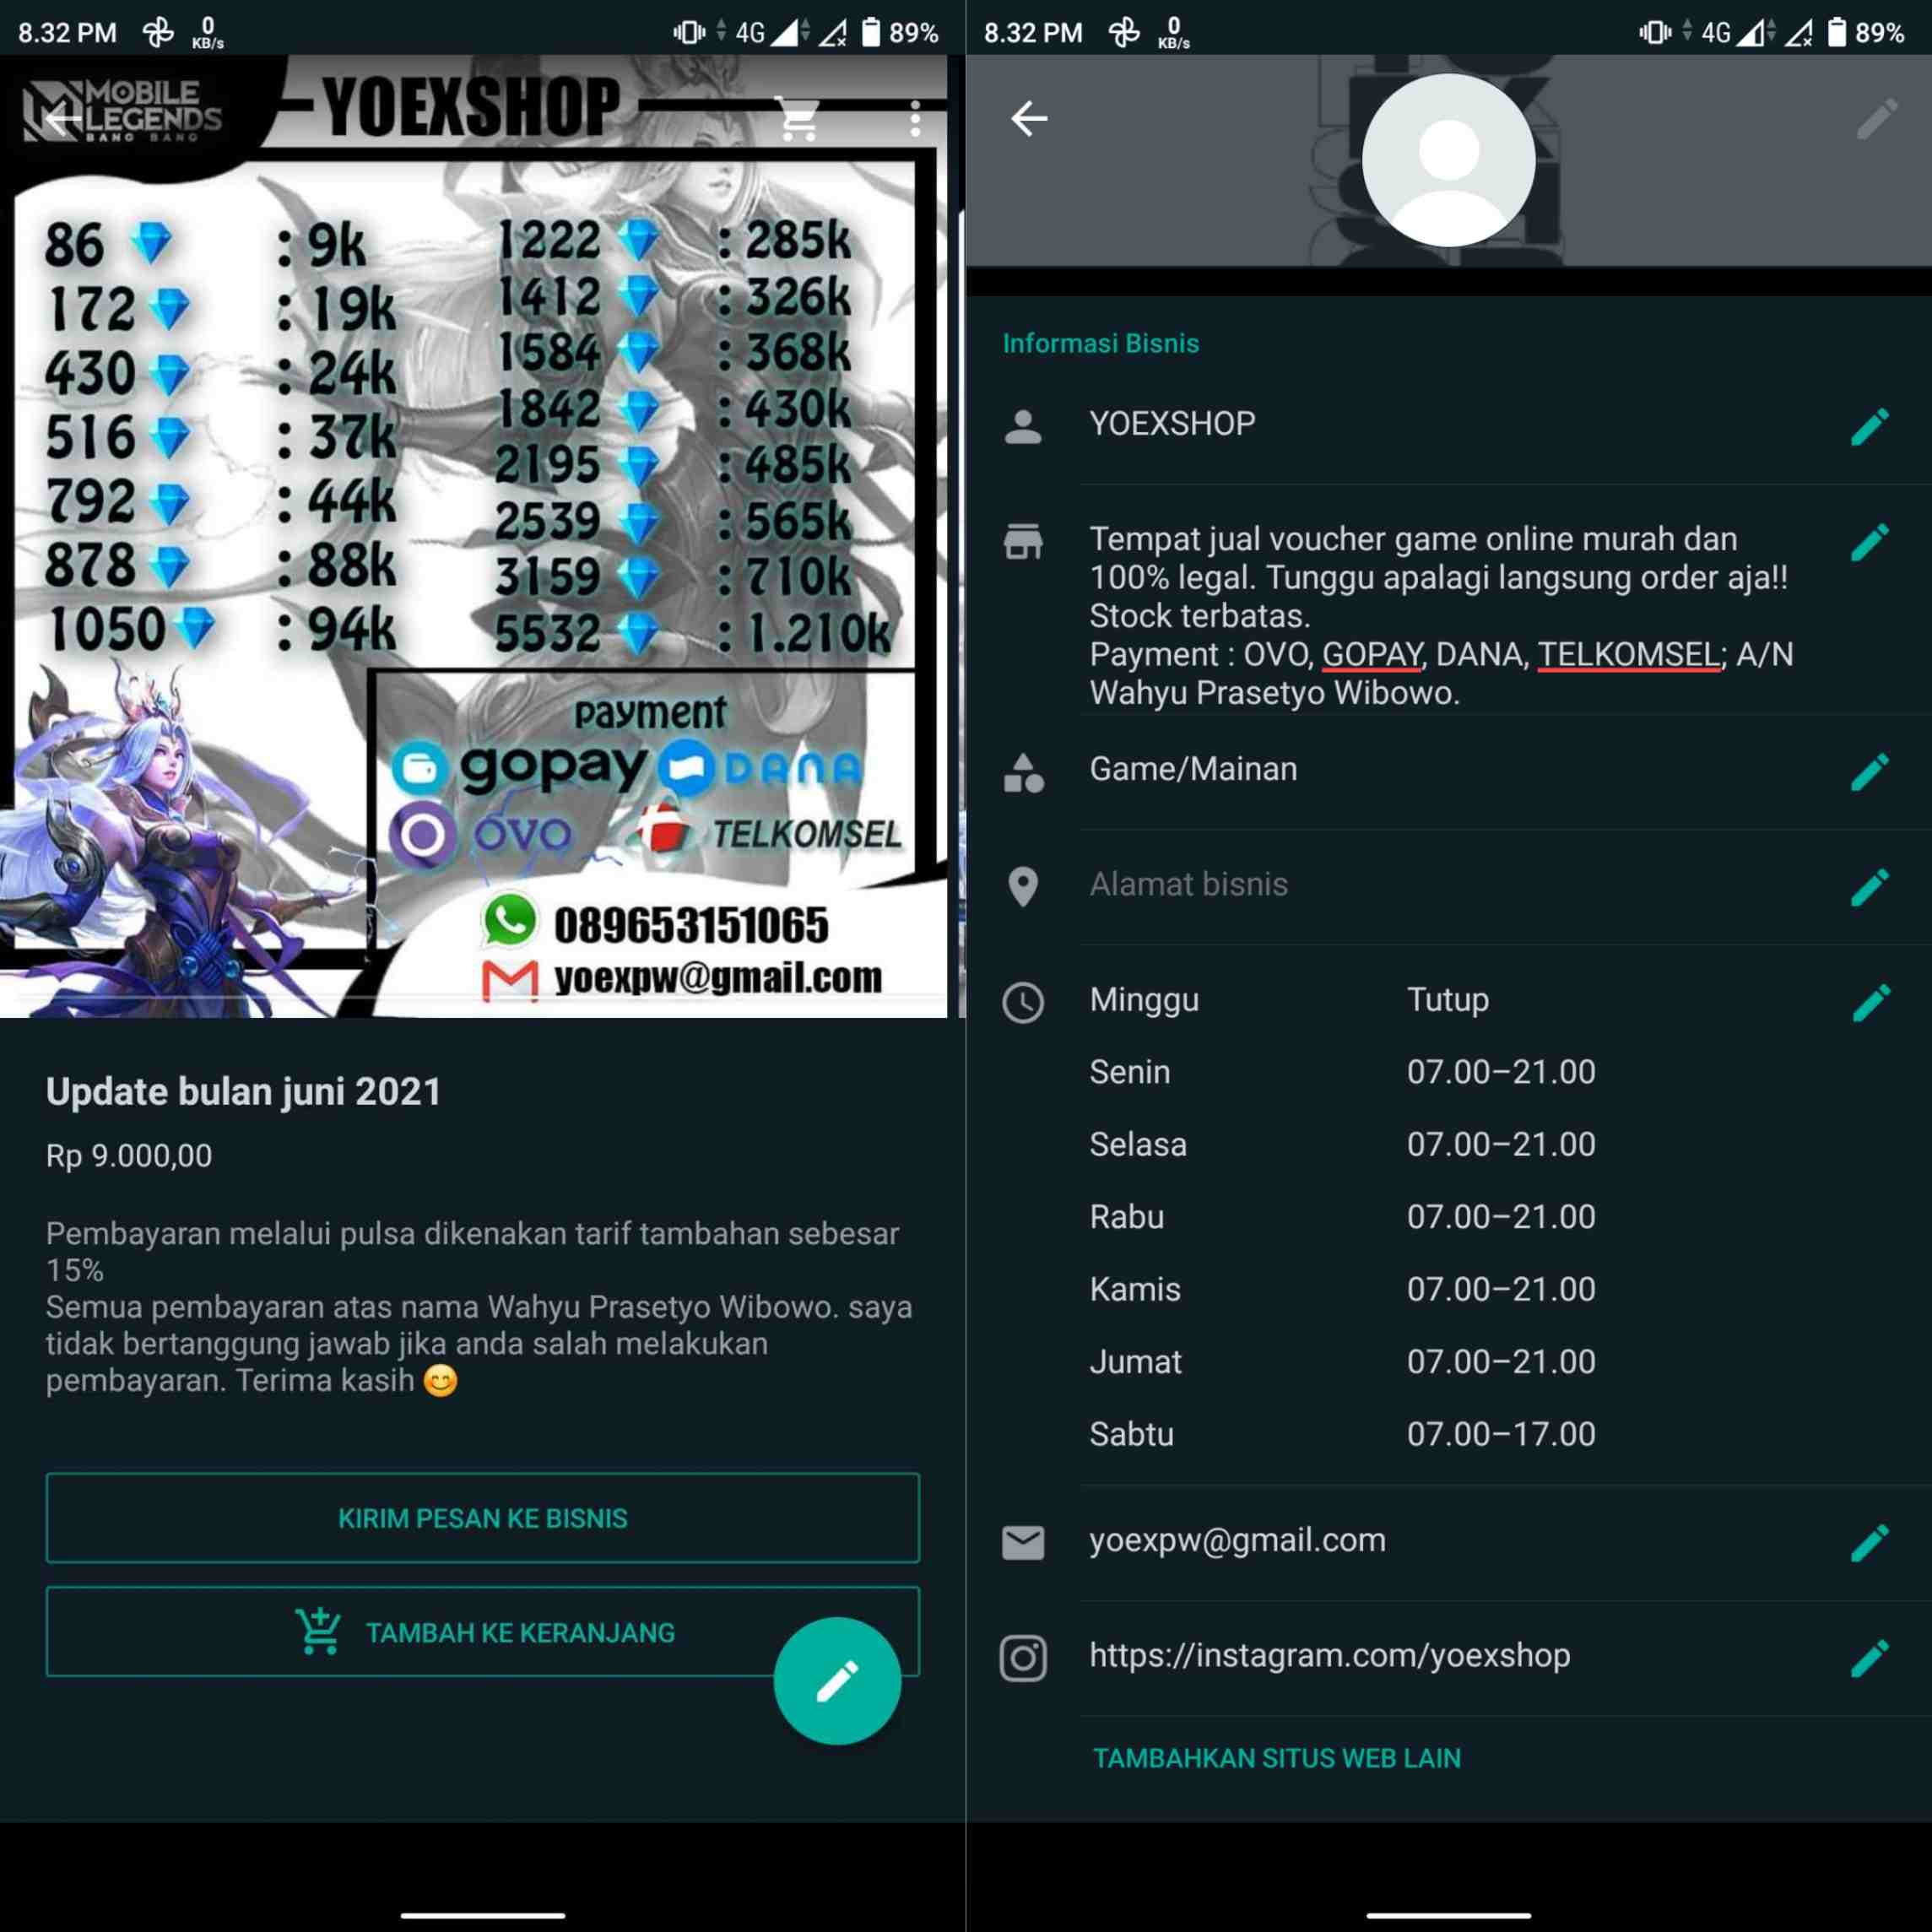Open the https://instagram.com/yoexshop link
This screenshot has height=1932, width=1932.
tap(1329, 1655)
